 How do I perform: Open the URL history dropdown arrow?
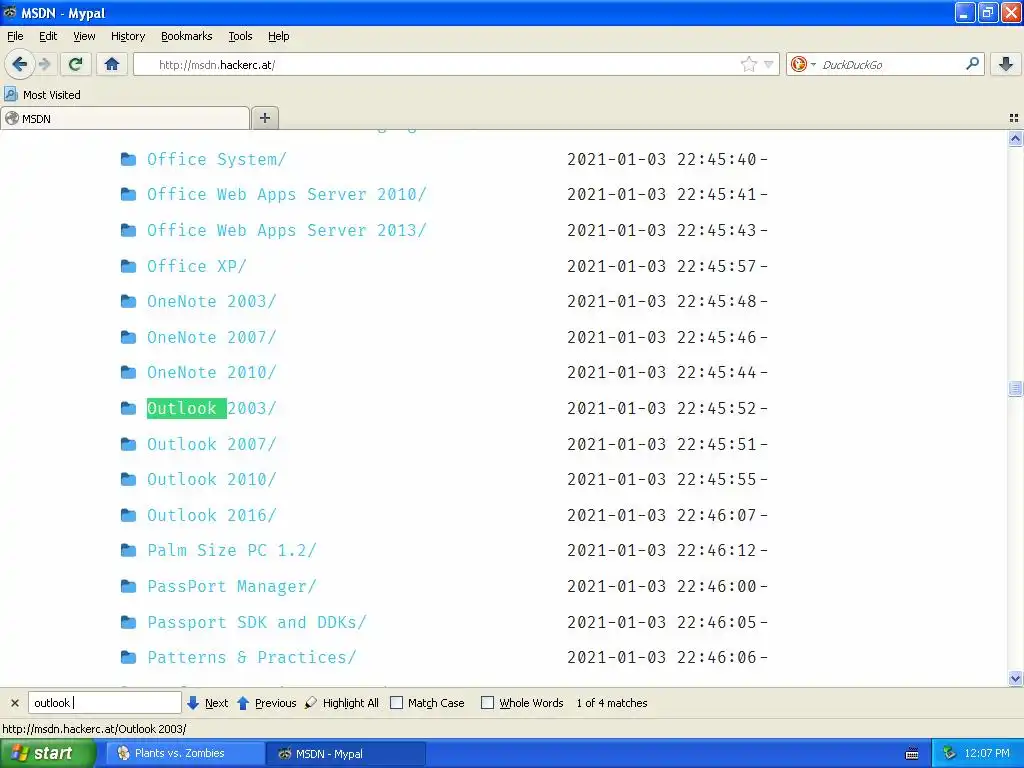point(769,64)
